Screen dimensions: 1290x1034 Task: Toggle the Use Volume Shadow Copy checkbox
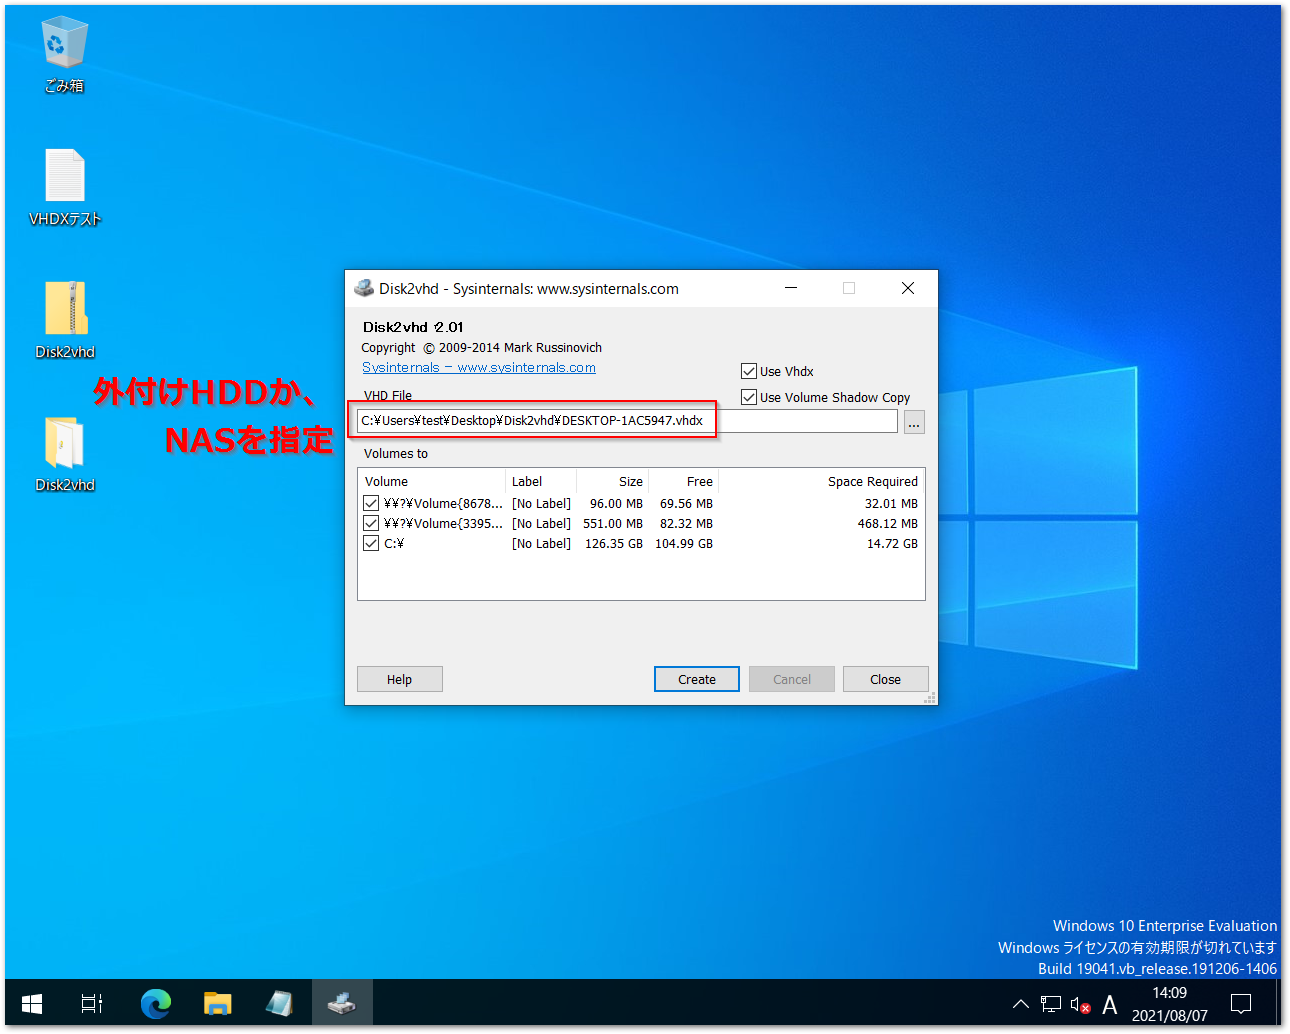pyautogui.click(x=748, y=397)
